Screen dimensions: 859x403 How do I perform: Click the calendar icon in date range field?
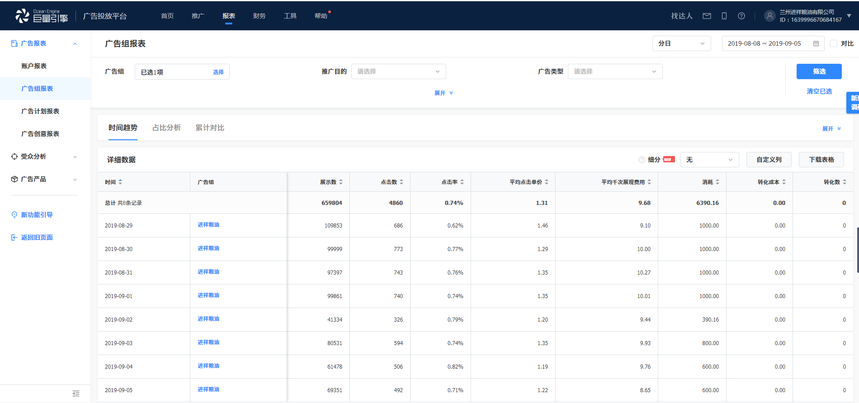(816, 44)
